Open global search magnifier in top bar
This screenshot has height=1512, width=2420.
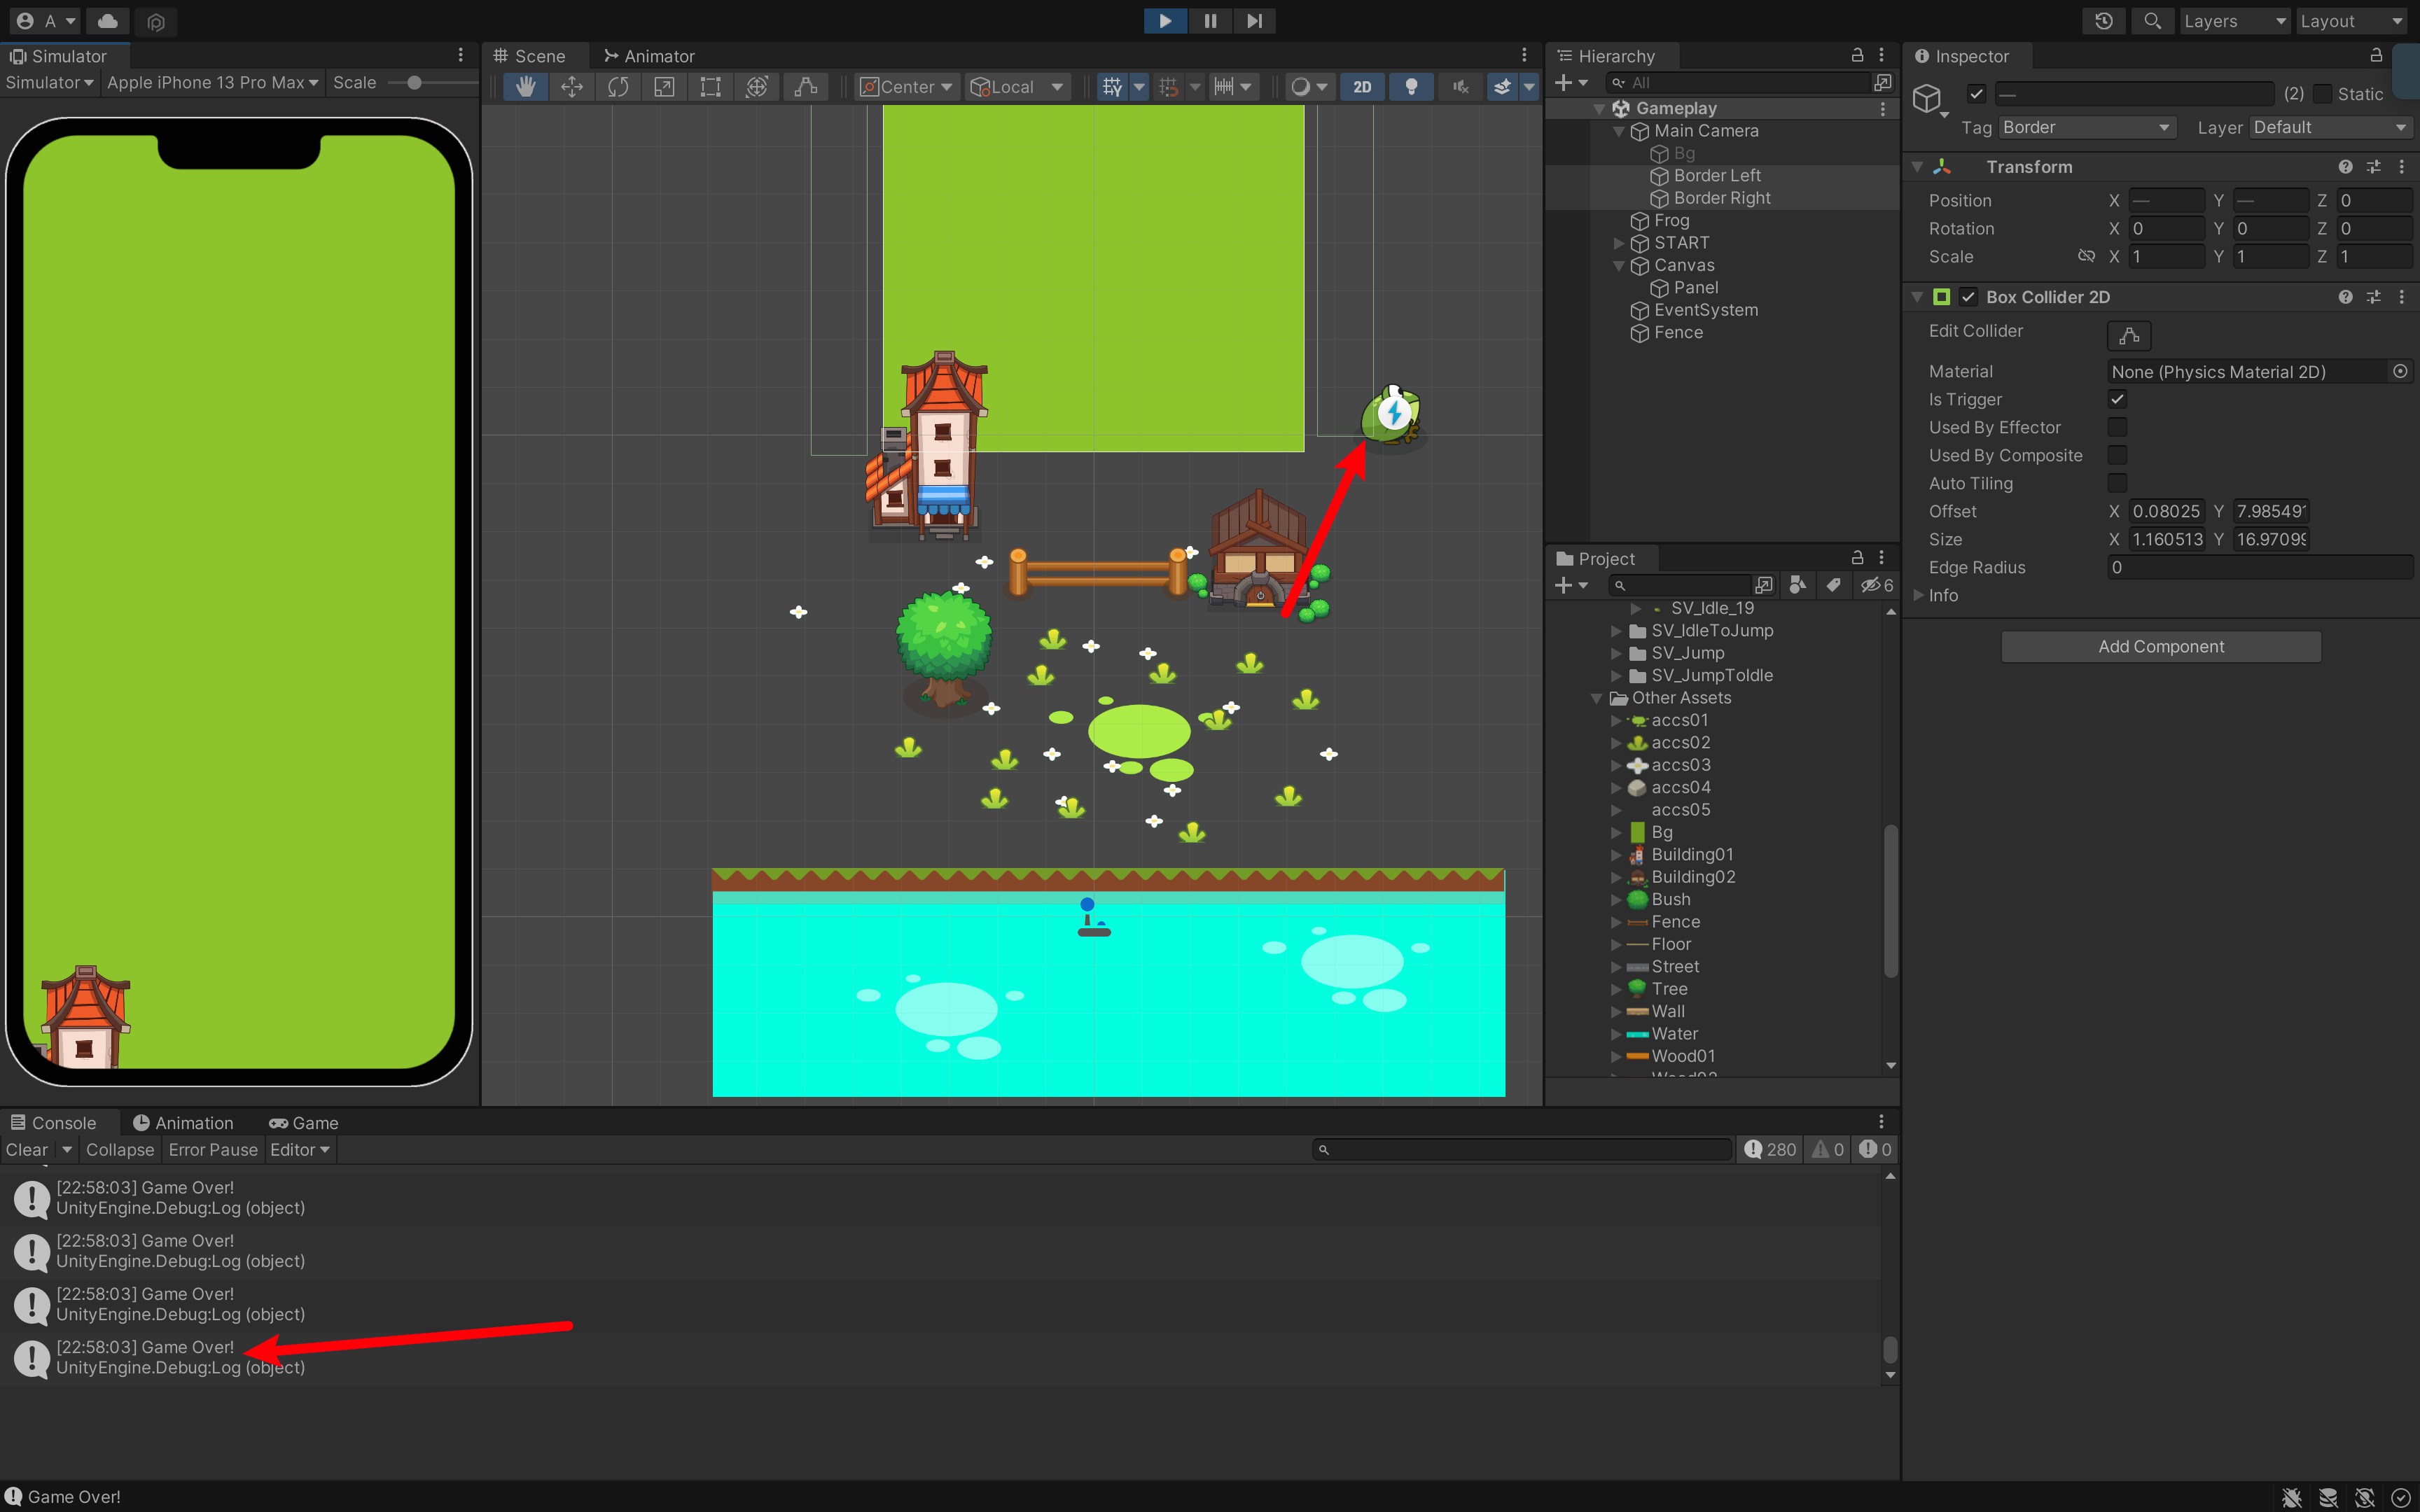[2152, 21]
